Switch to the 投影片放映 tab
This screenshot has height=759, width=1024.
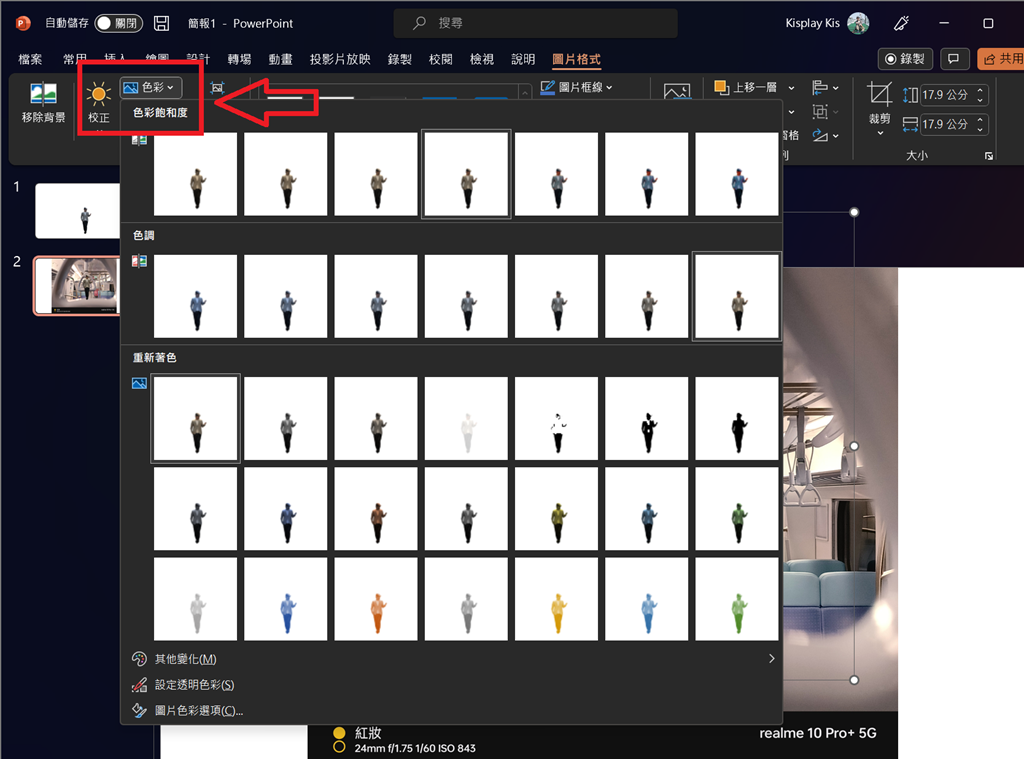click(340, 59)
